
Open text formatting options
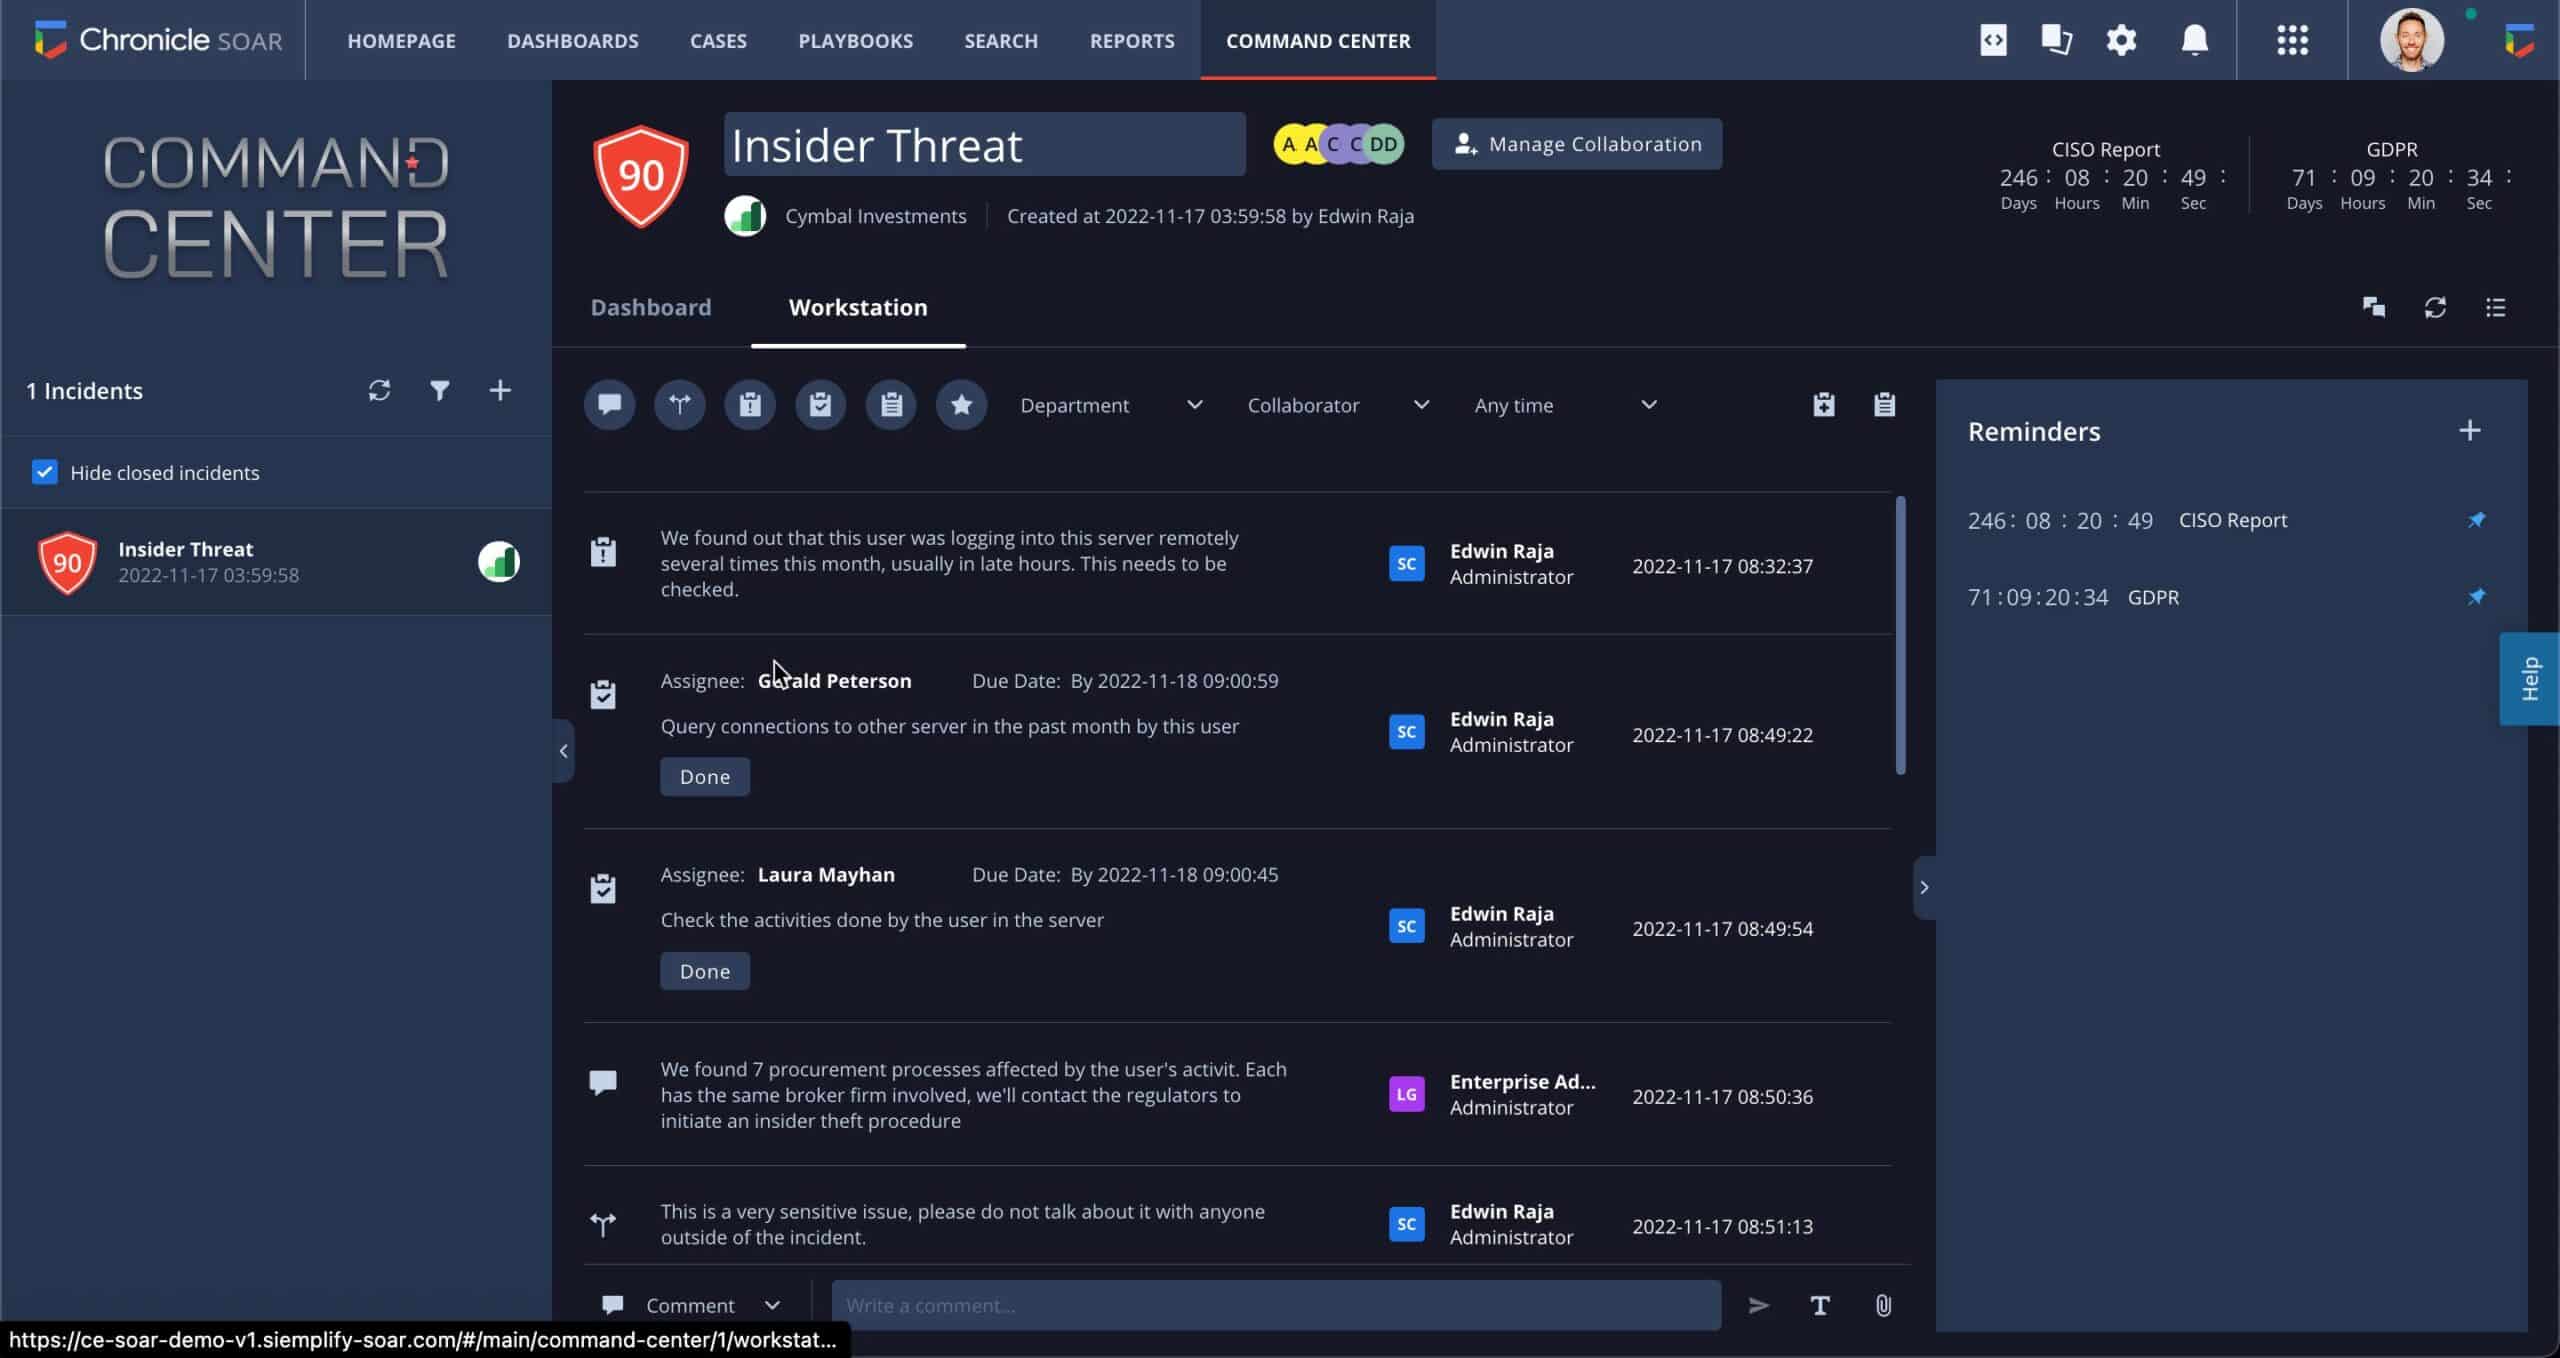1820,1305
